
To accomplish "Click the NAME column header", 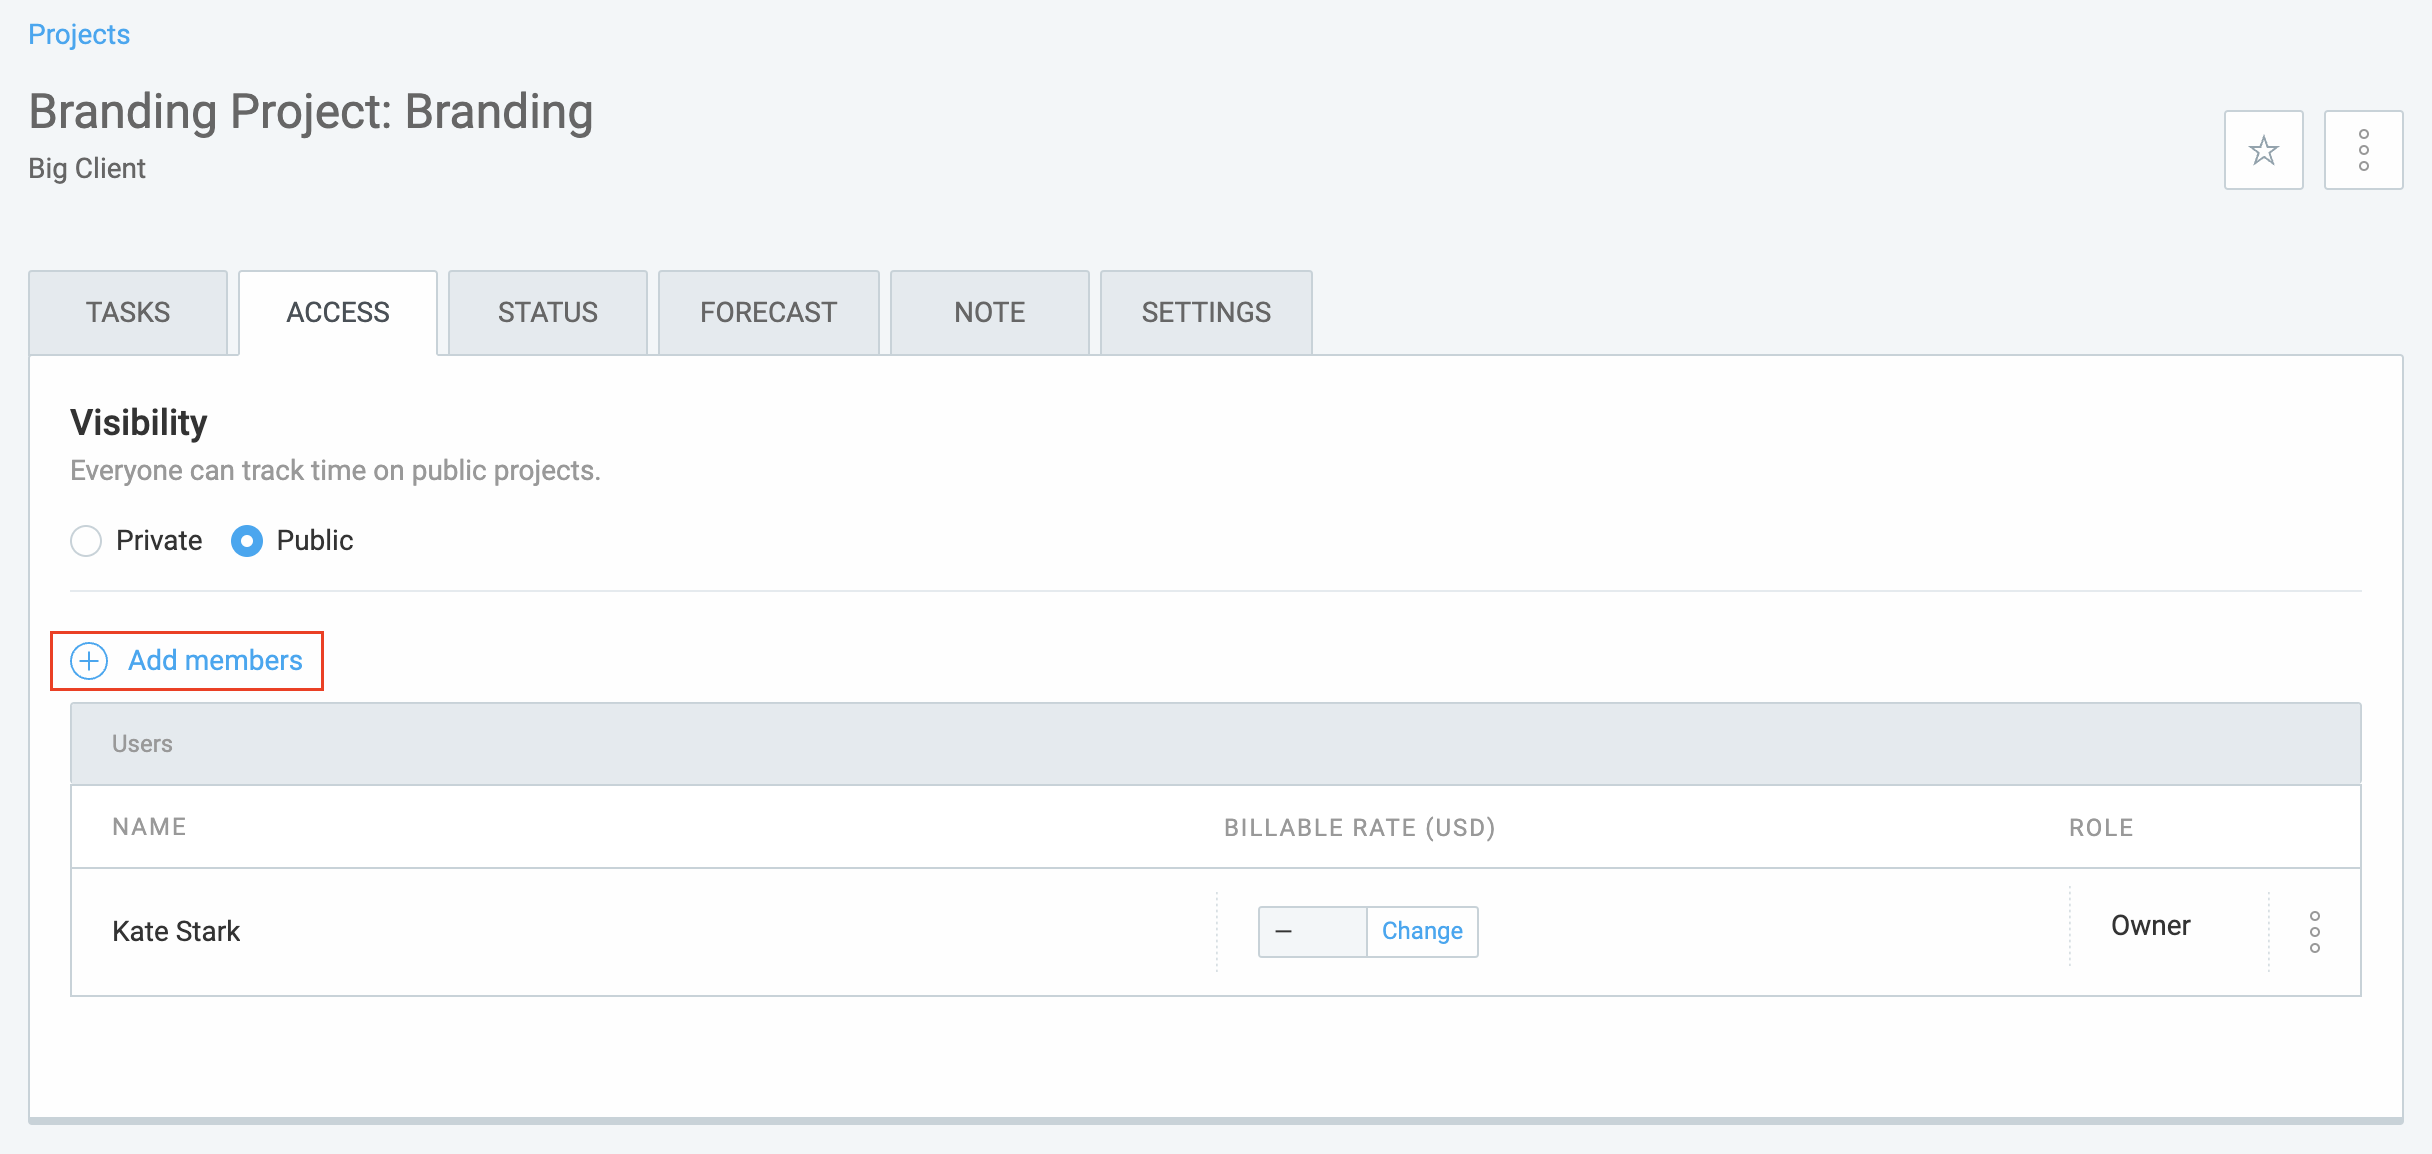I will [149, 827].
